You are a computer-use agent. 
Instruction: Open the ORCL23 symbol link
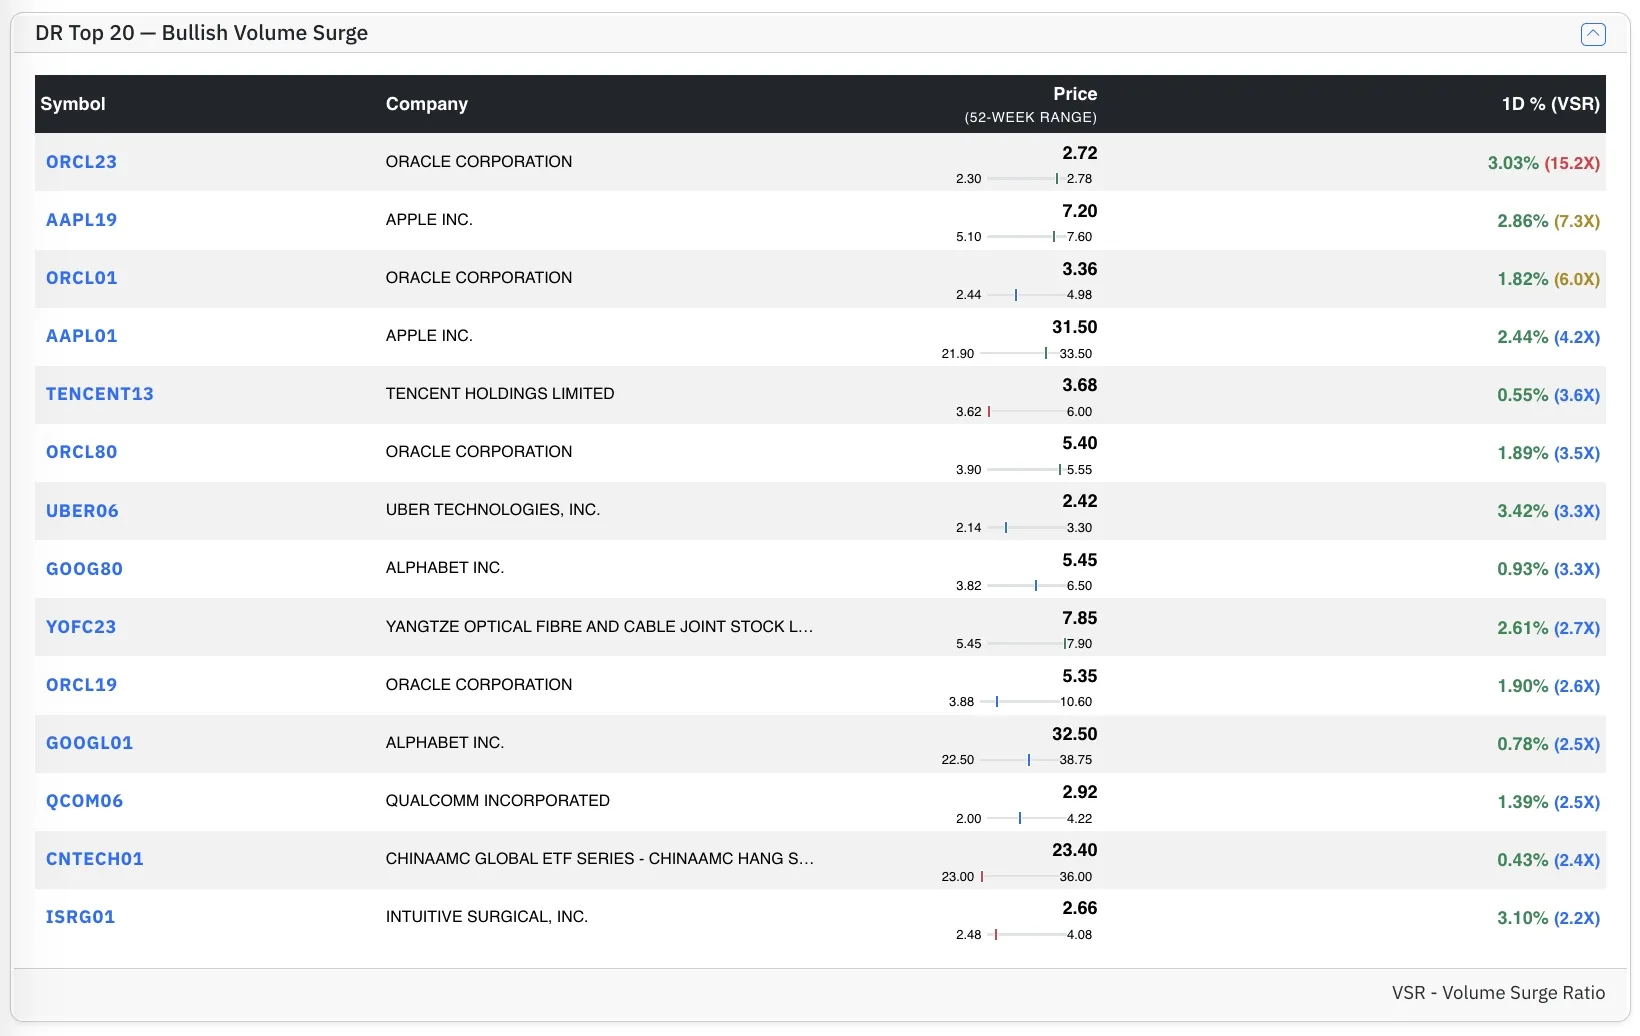81,162
